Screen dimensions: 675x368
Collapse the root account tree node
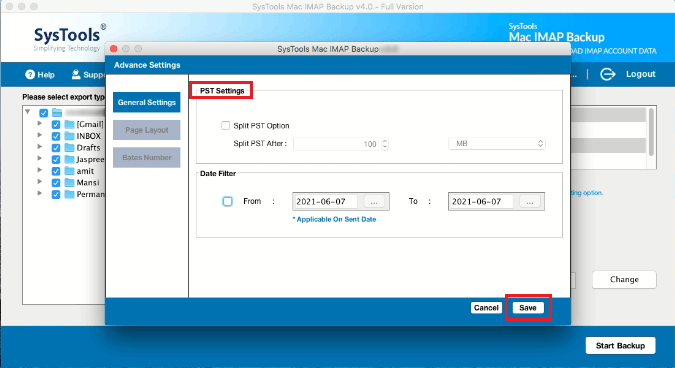coord(28,112)
